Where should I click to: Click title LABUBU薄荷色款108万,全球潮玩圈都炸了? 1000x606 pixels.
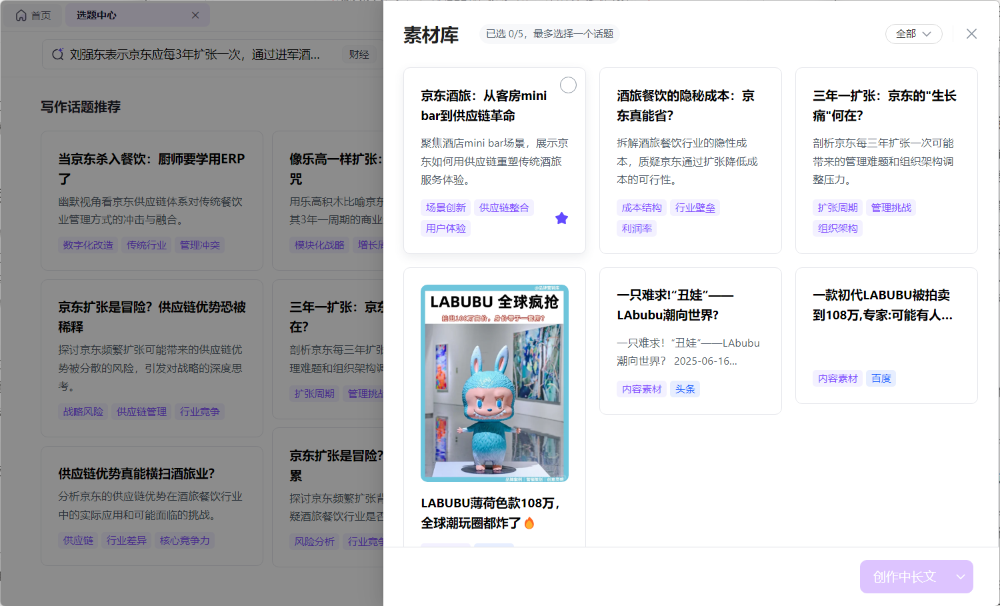point(490,513)
